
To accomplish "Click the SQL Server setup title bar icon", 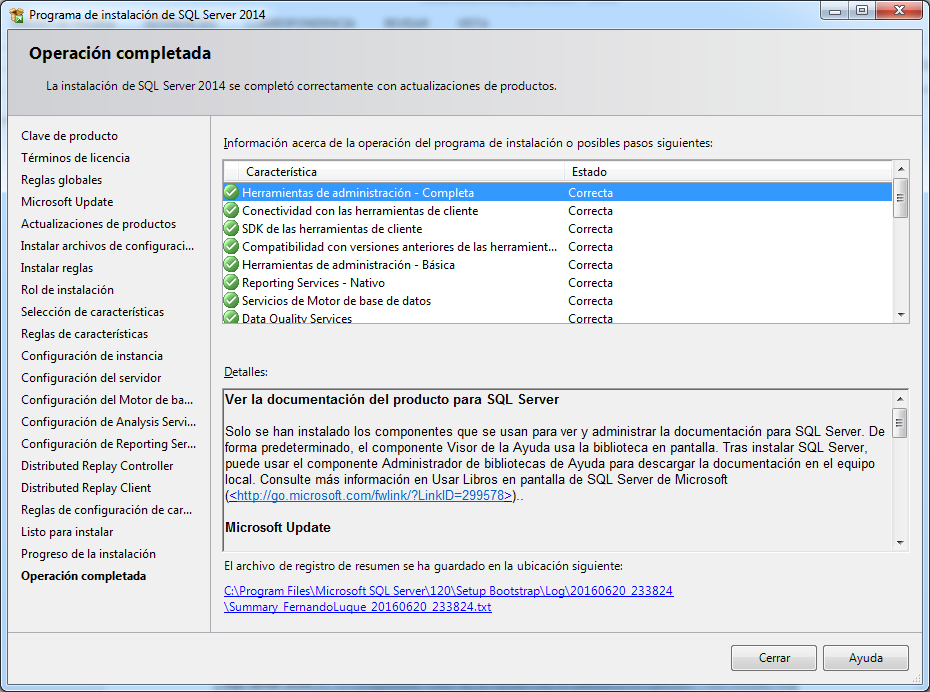I will [x=16, y=14].
